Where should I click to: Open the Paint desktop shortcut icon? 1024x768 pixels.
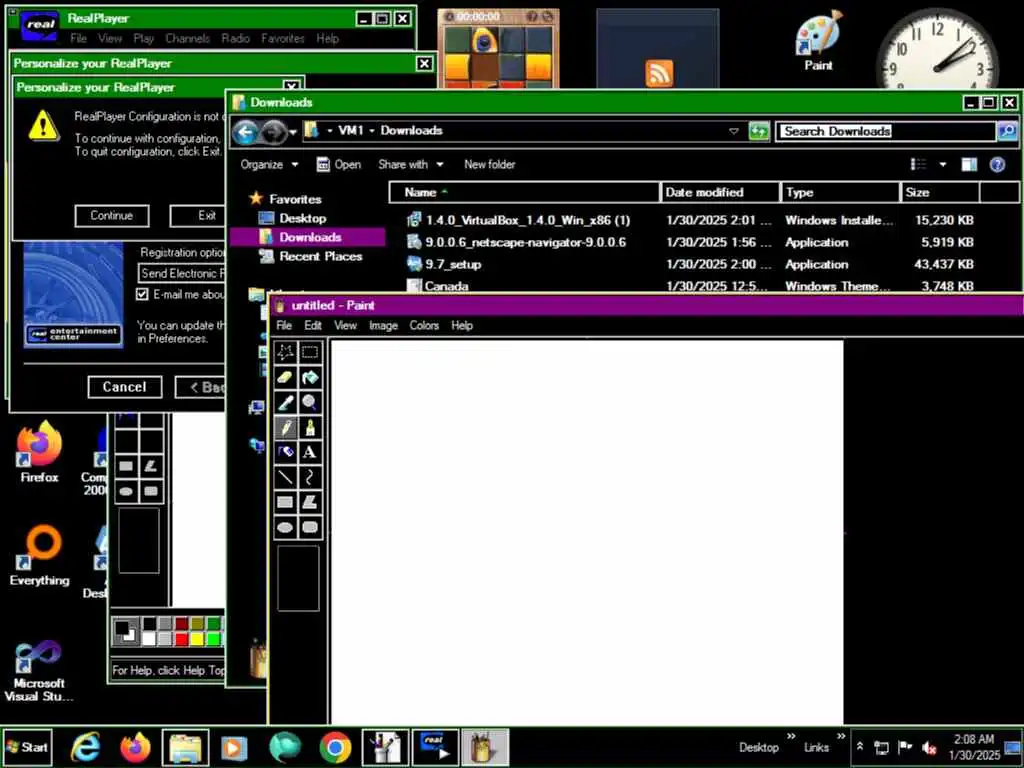pos(818,41)
